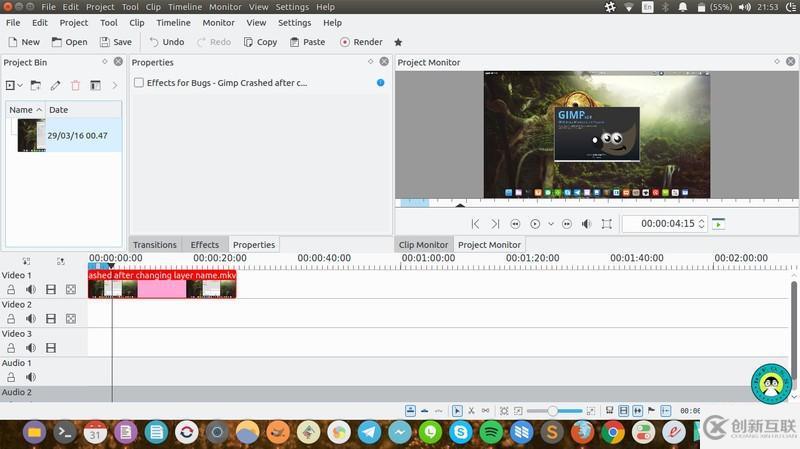Image resolution: width=800 pixels, height=449 pixels.
Task: Play the project monitor preview
Action: point(535,224)
